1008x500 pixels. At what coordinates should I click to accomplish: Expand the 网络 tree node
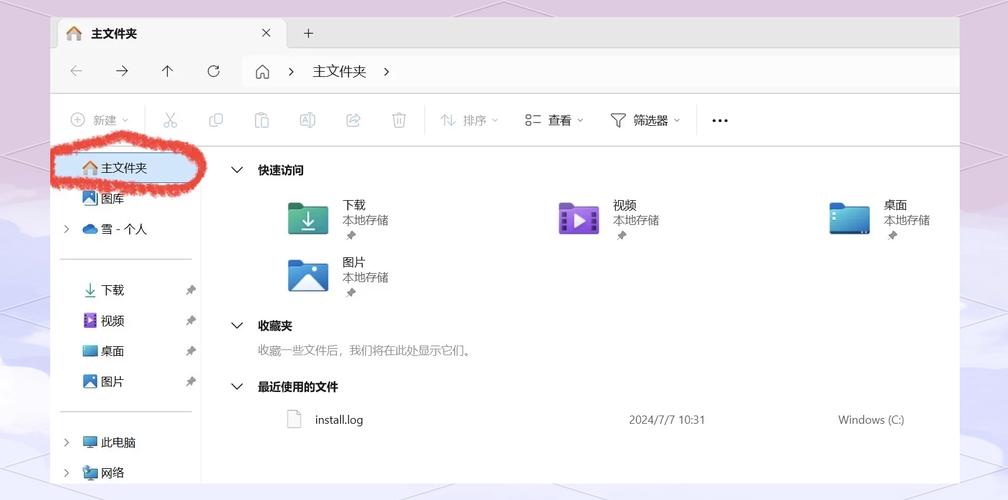(x=66, y=473)
